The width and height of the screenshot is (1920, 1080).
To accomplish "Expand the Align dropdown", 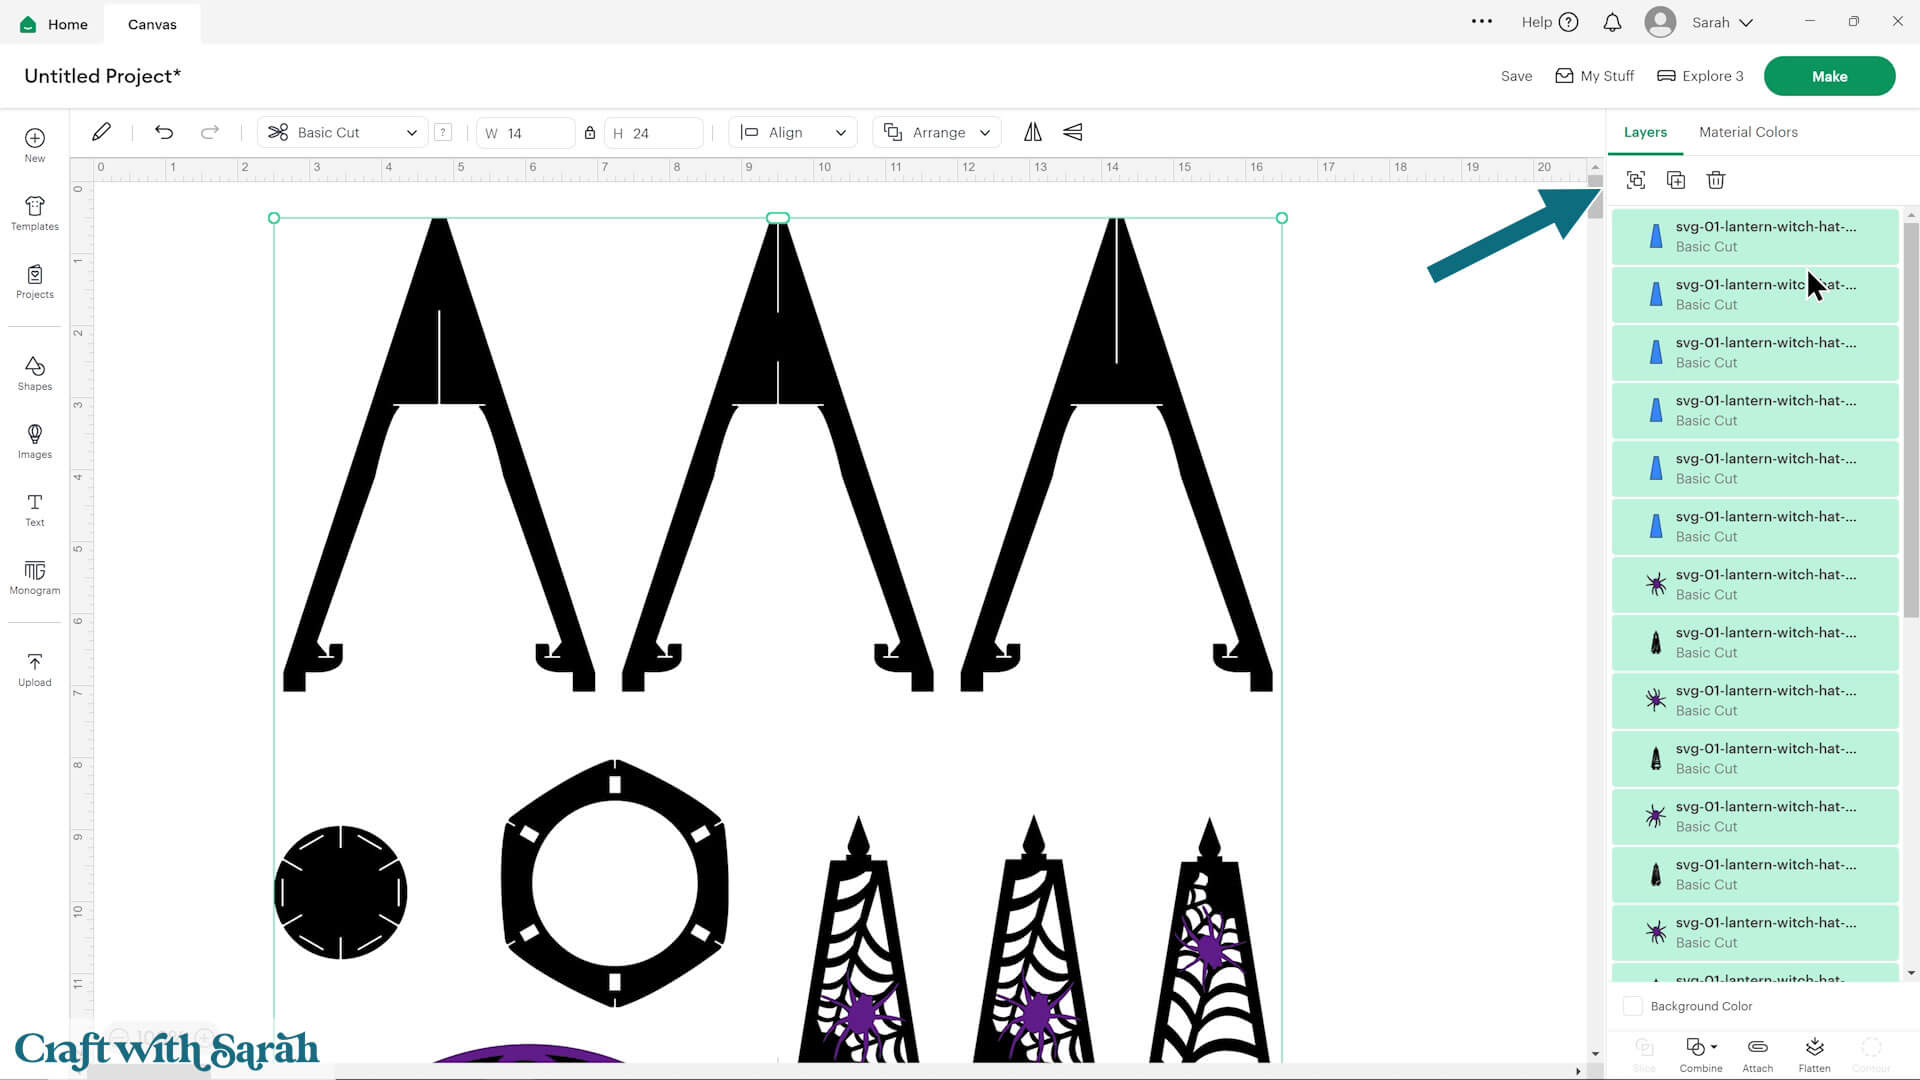I will pyautogui.click(x=793, y=132).
